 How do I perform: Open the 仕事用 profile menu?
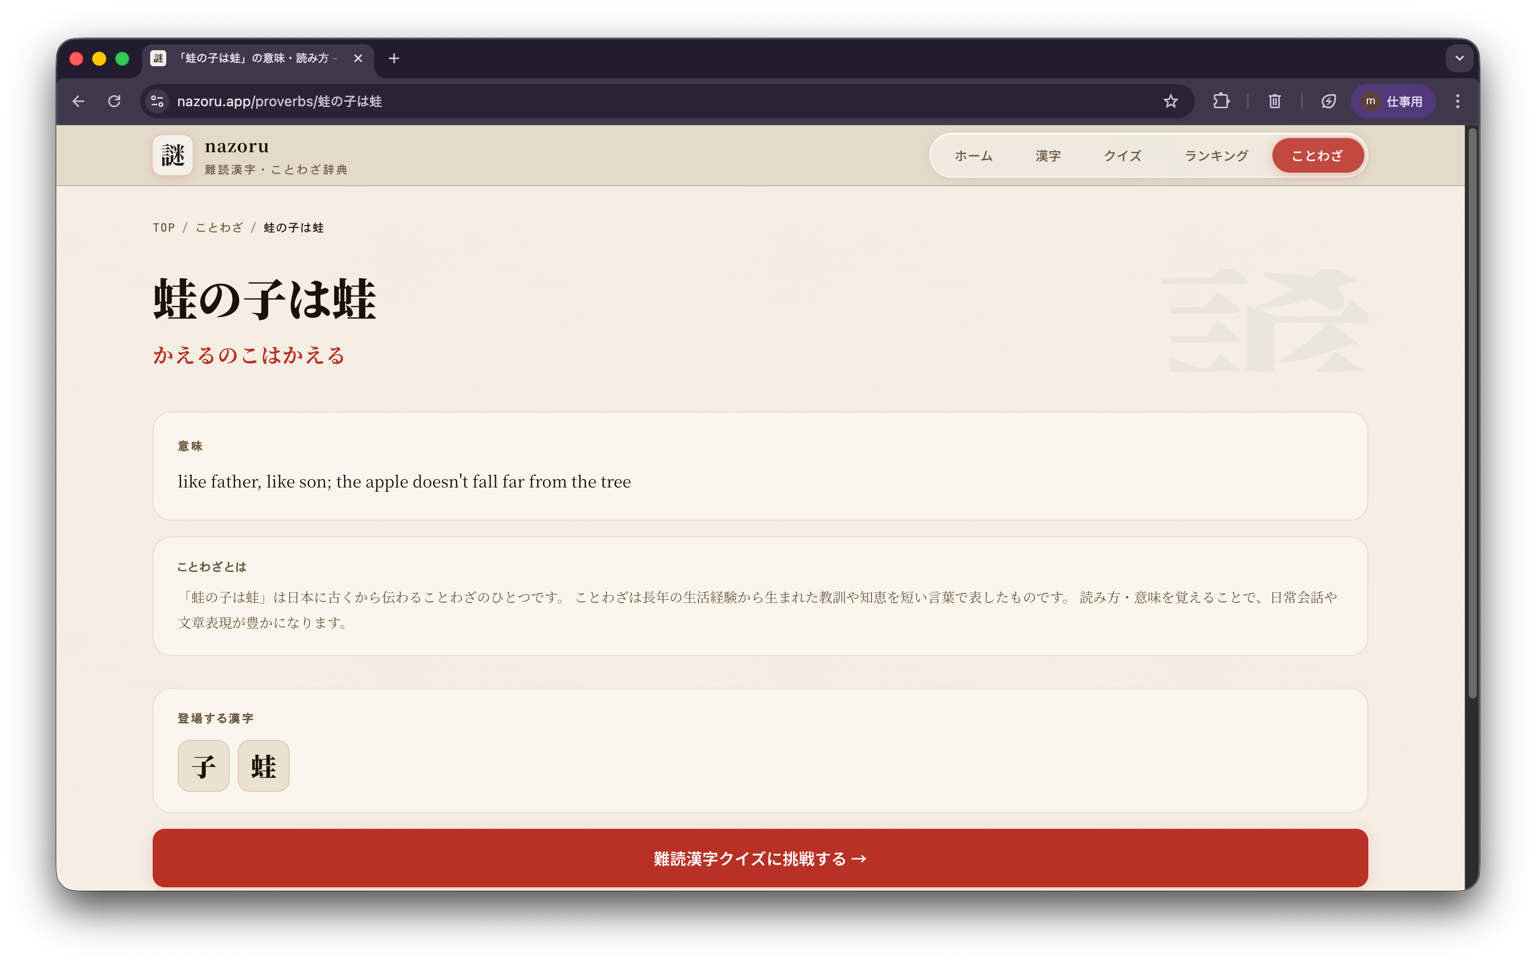point(1393,101)
